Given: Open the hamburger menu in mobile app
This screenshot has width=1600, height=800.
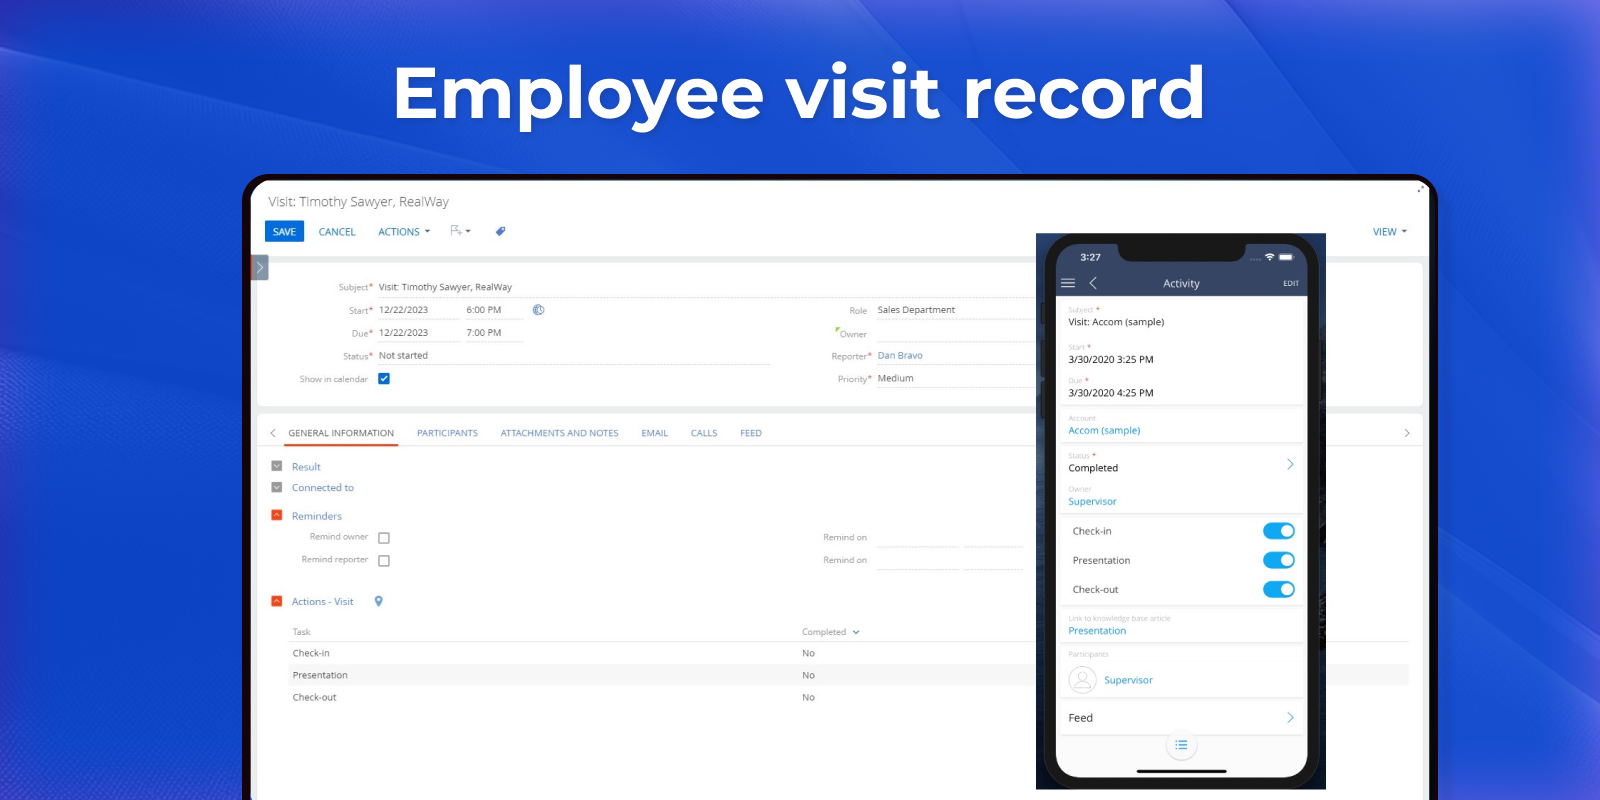Looking at the screenshot, I should (x=1068, y=283).
